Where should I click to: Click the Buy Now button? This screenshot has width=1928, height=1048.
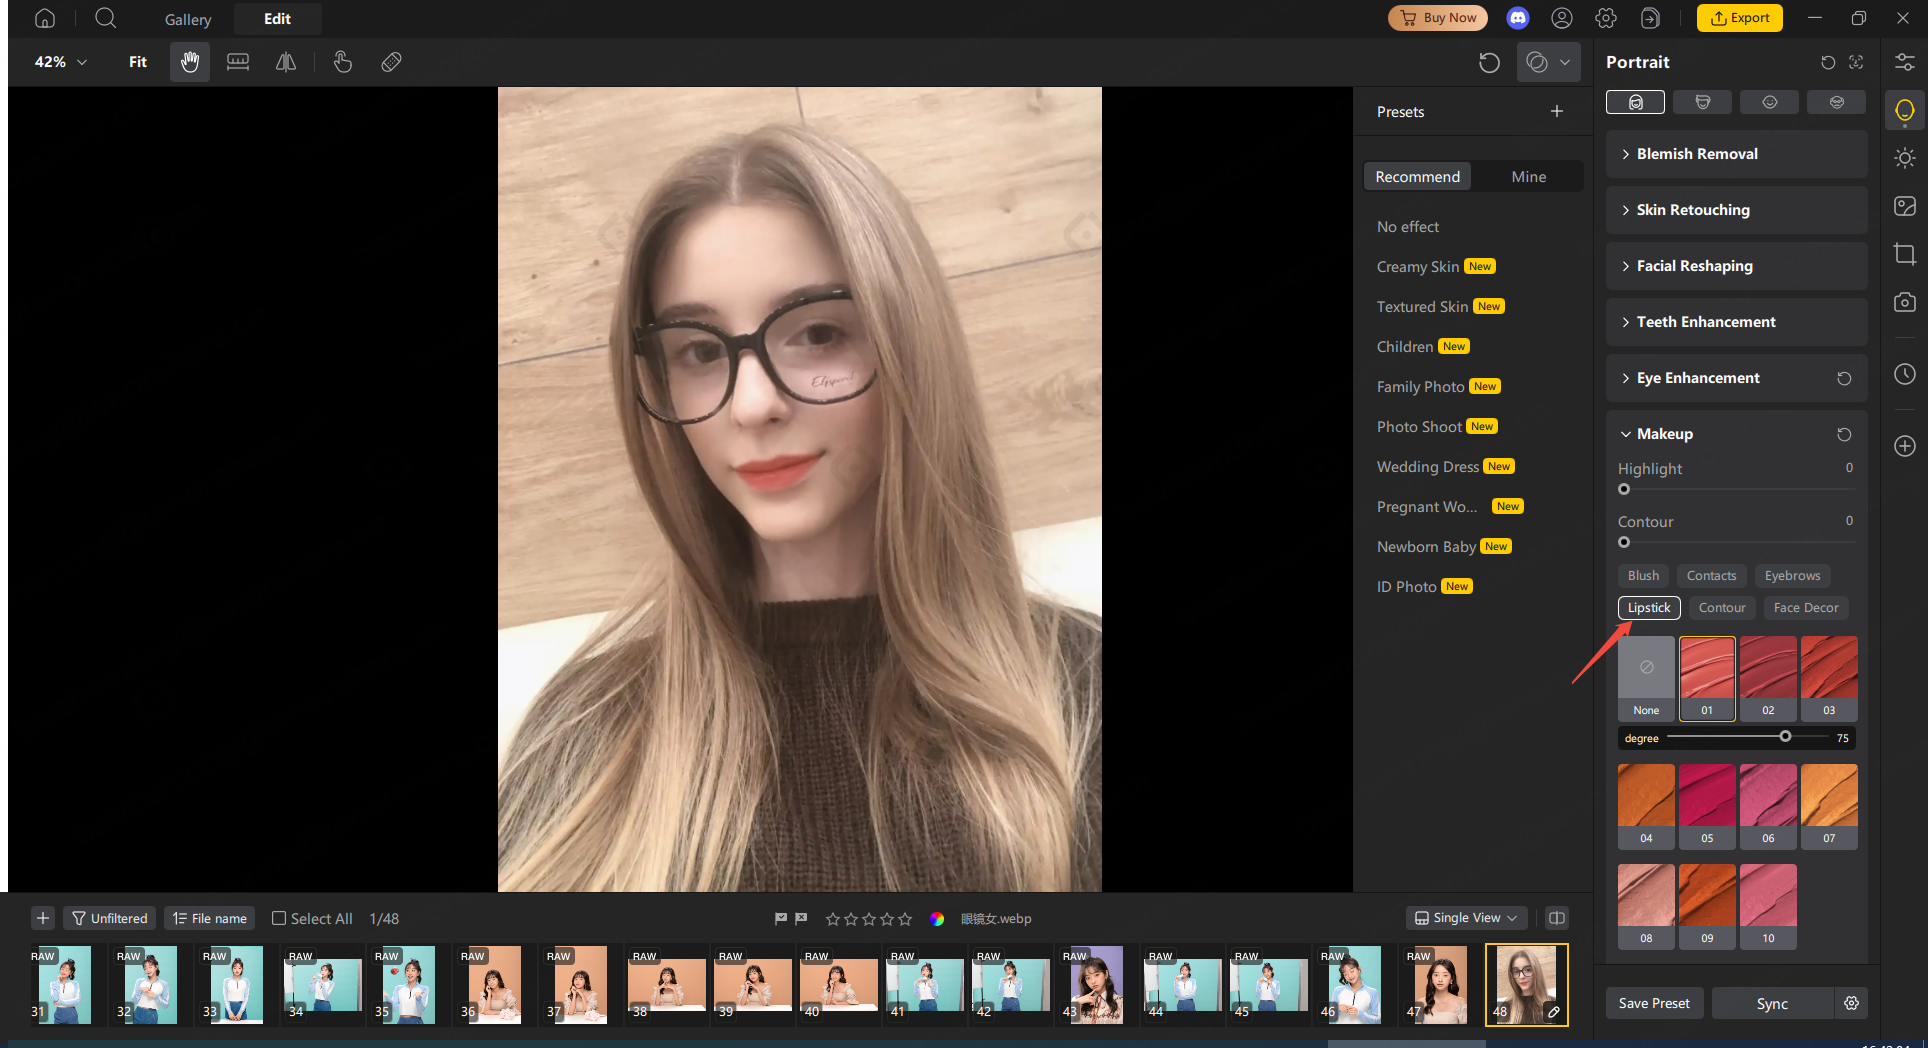click(x=1438, y=18)
